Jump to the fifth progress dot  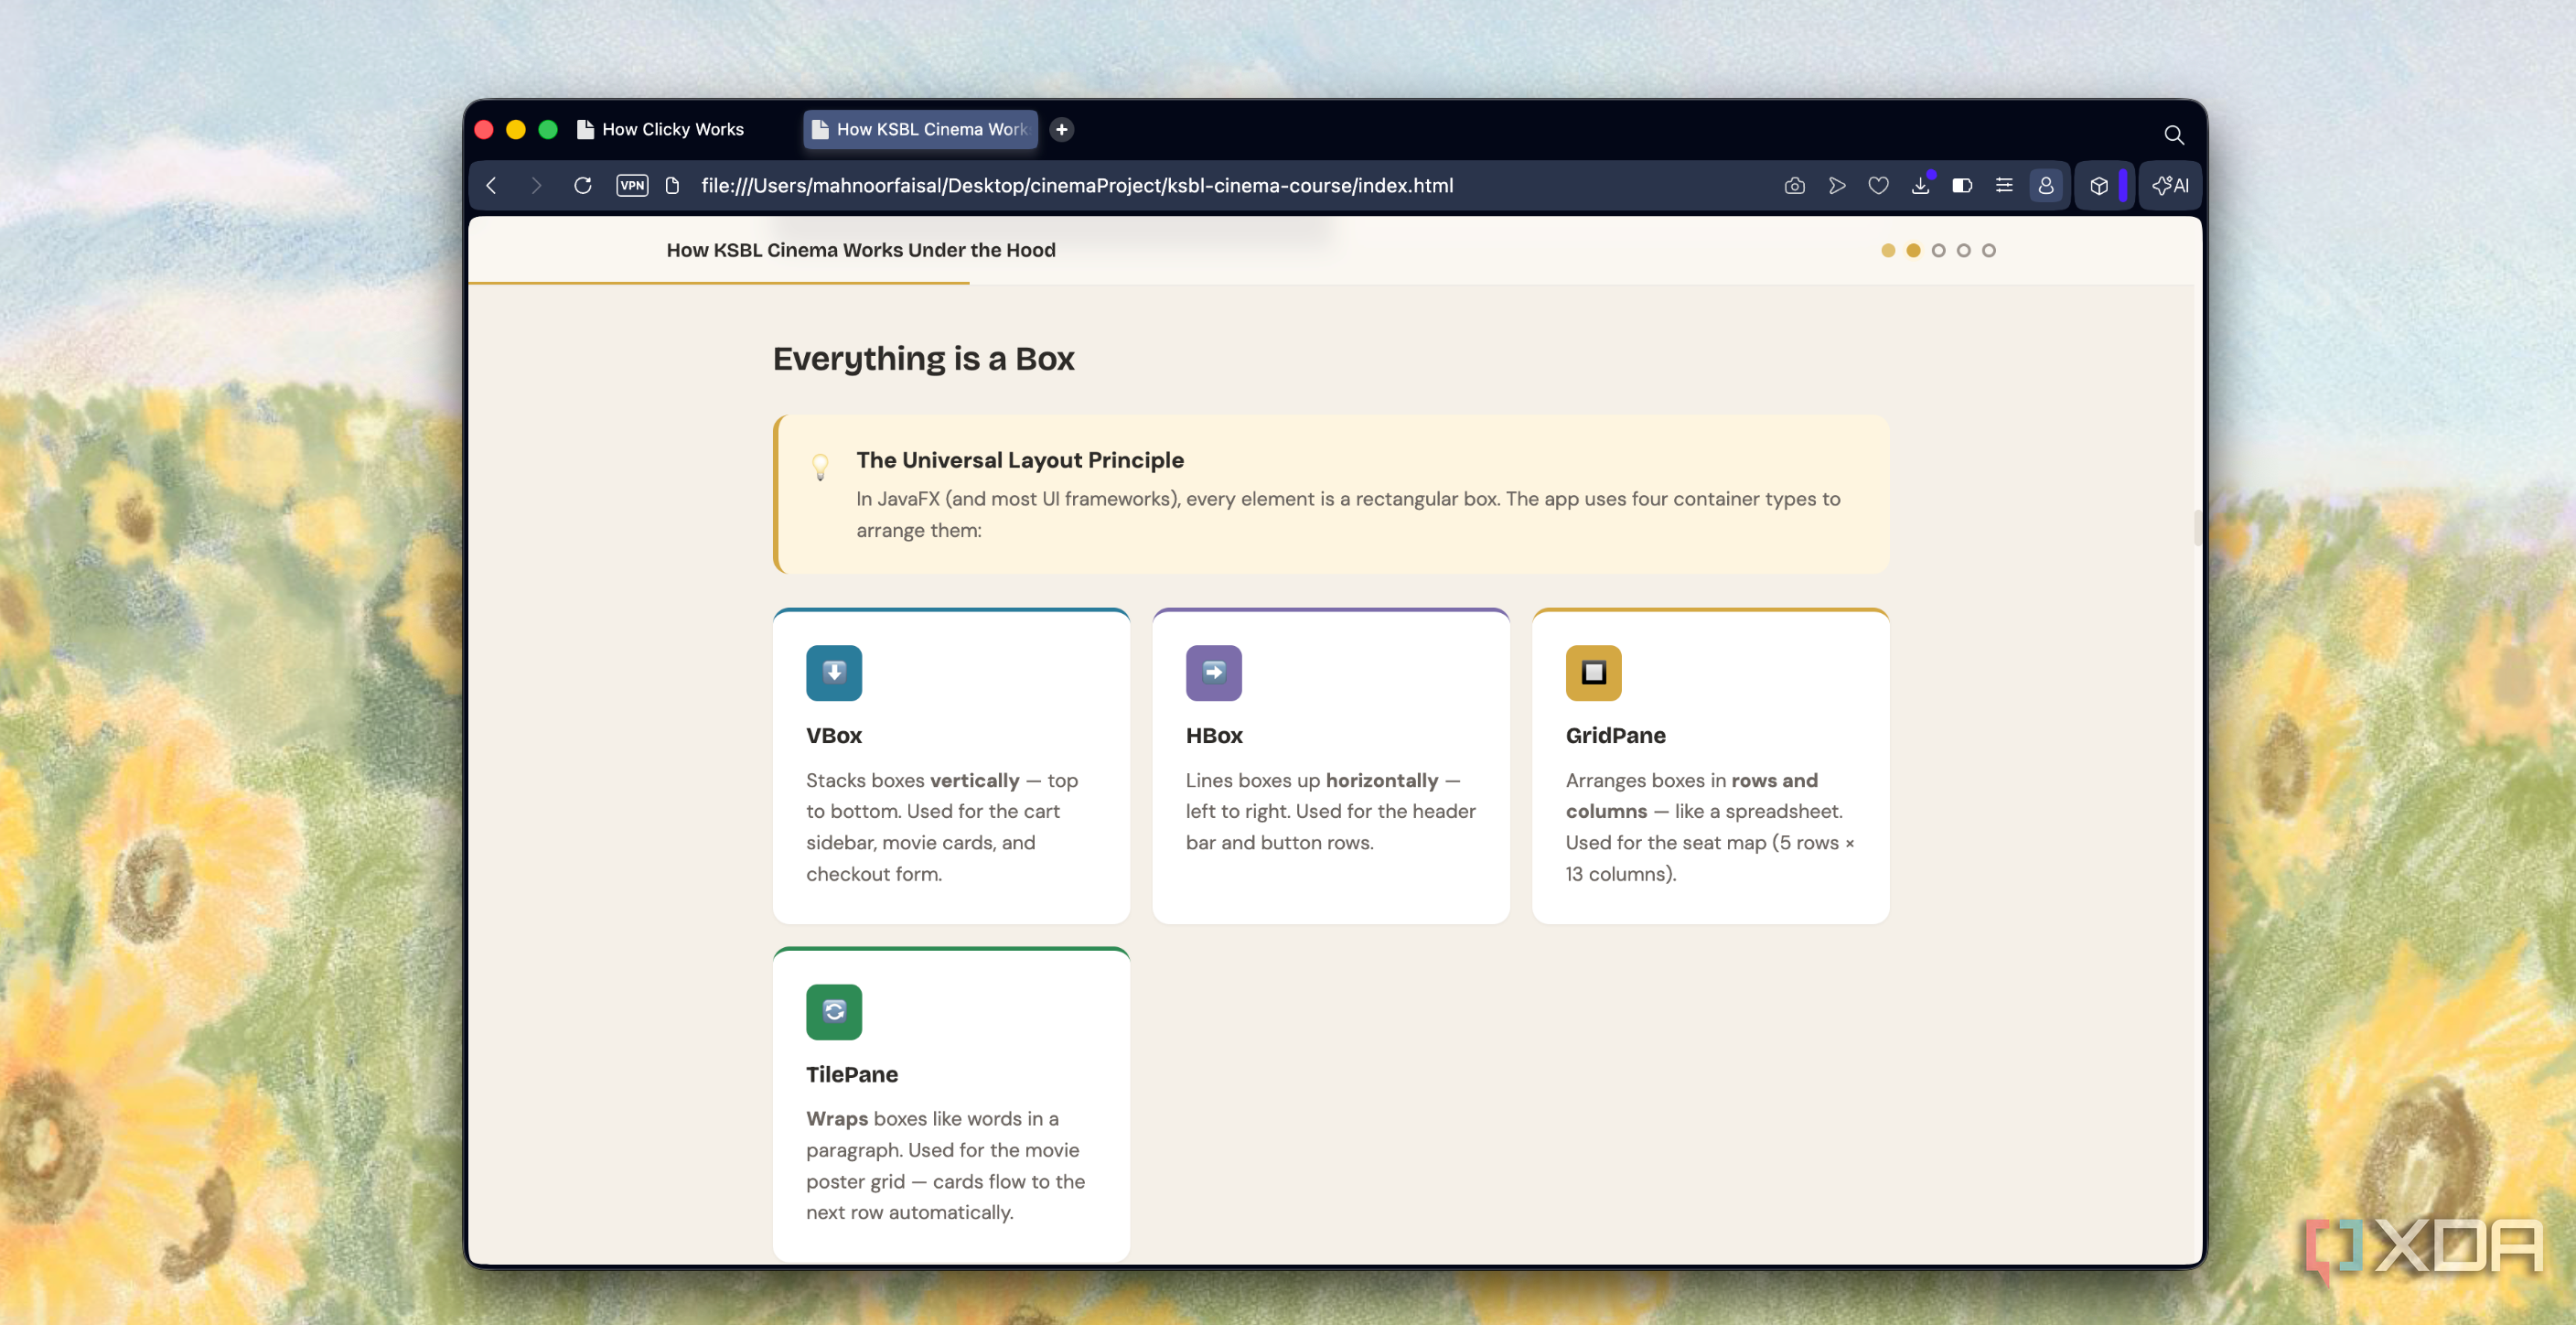click(x=1988, y=250)
